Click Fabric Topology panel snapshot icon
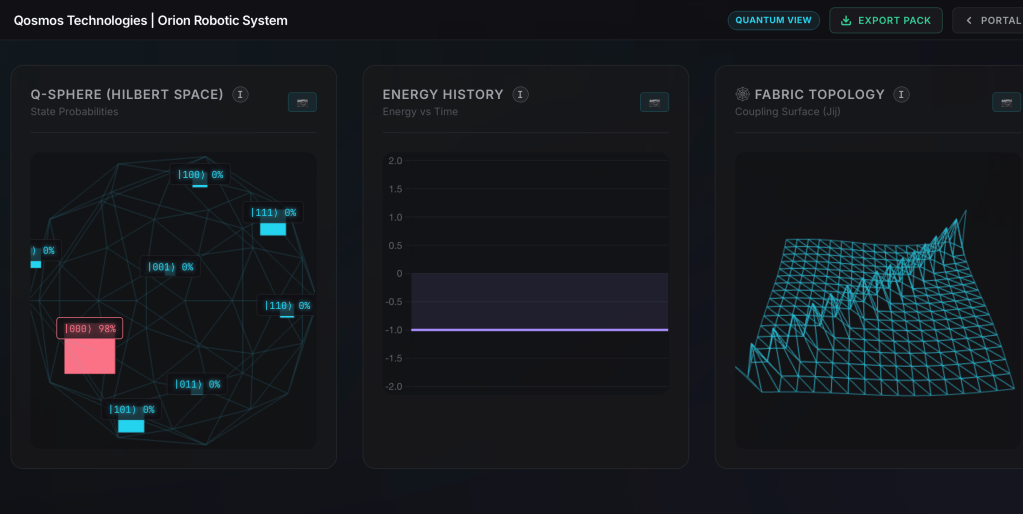This screenshot has height=514, width=1023. (x=1006, y=102)
